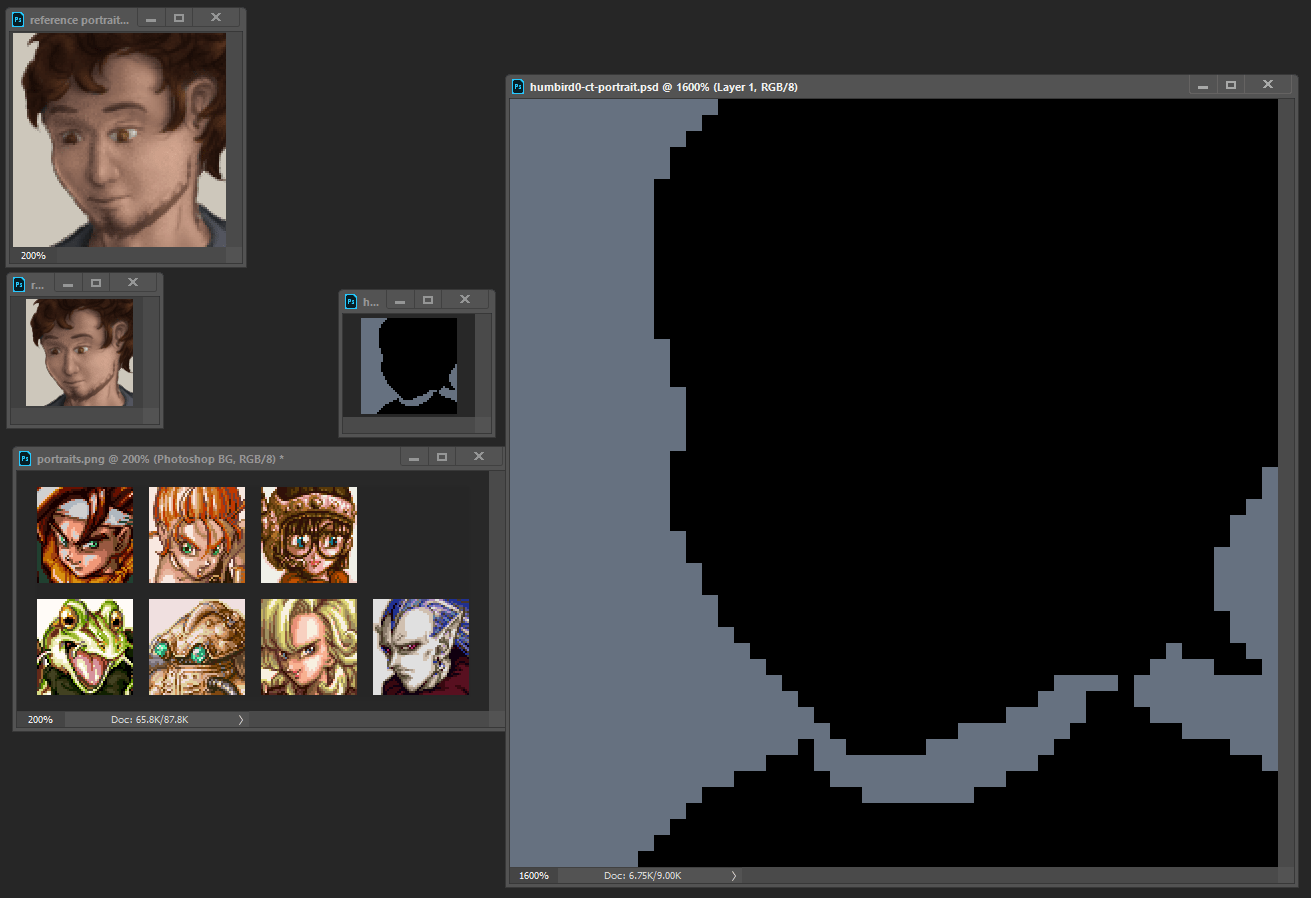Screen dimensions: 1311x898
Task: Select the blonde curly-haired character portrait
Action: [309, 647]
